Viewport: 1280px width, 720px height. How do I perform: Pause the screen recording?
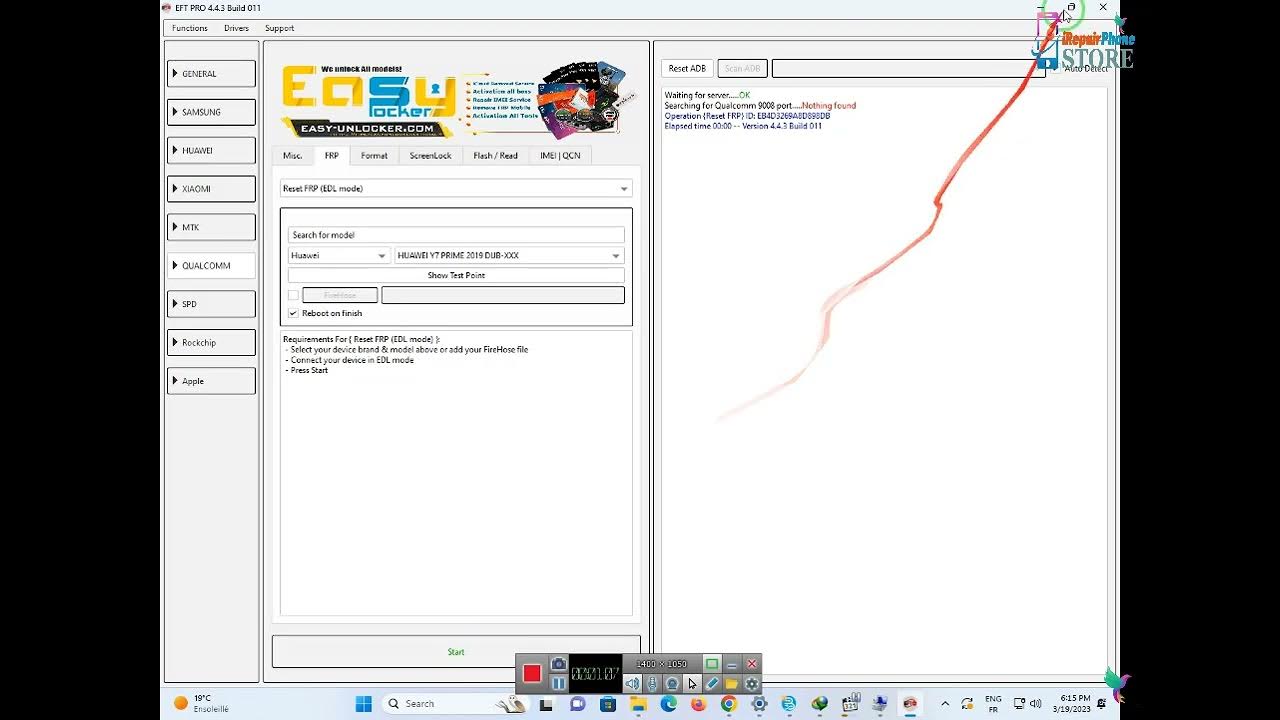click(x=559, y=684)
